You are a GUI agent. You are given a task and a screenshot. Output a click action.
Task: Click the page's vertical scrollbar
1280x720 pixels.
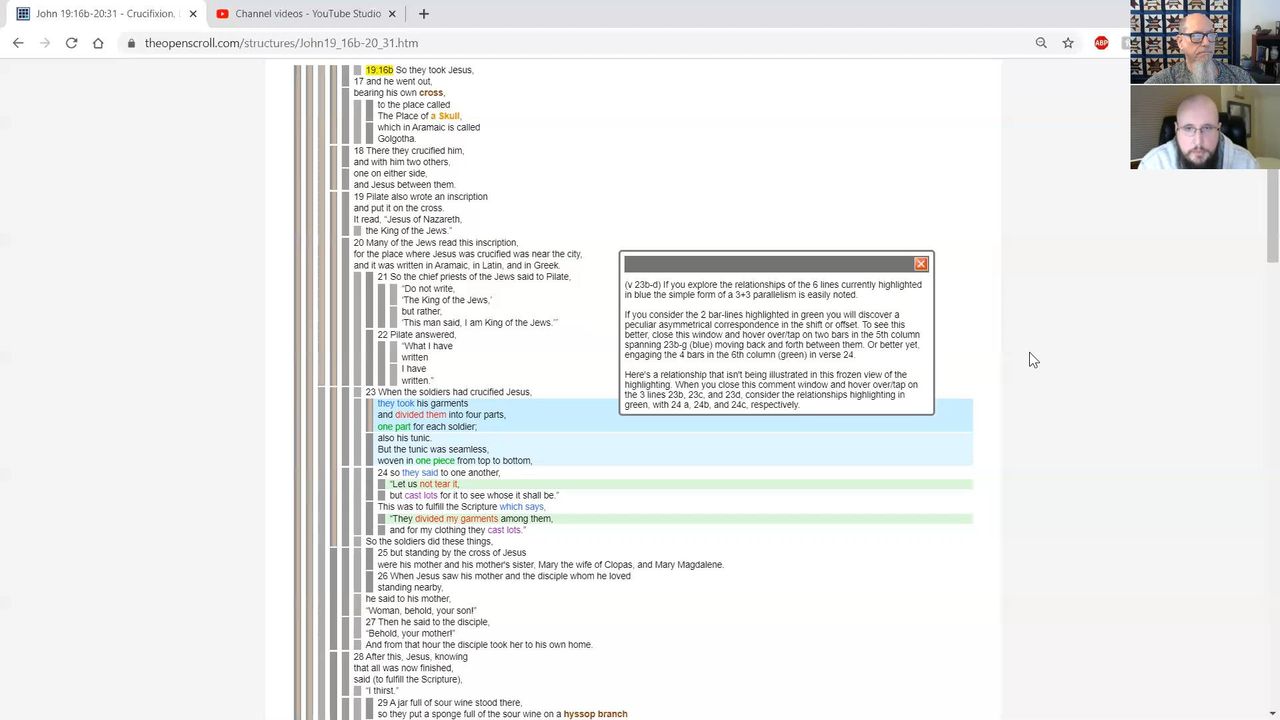point(1272,200)
